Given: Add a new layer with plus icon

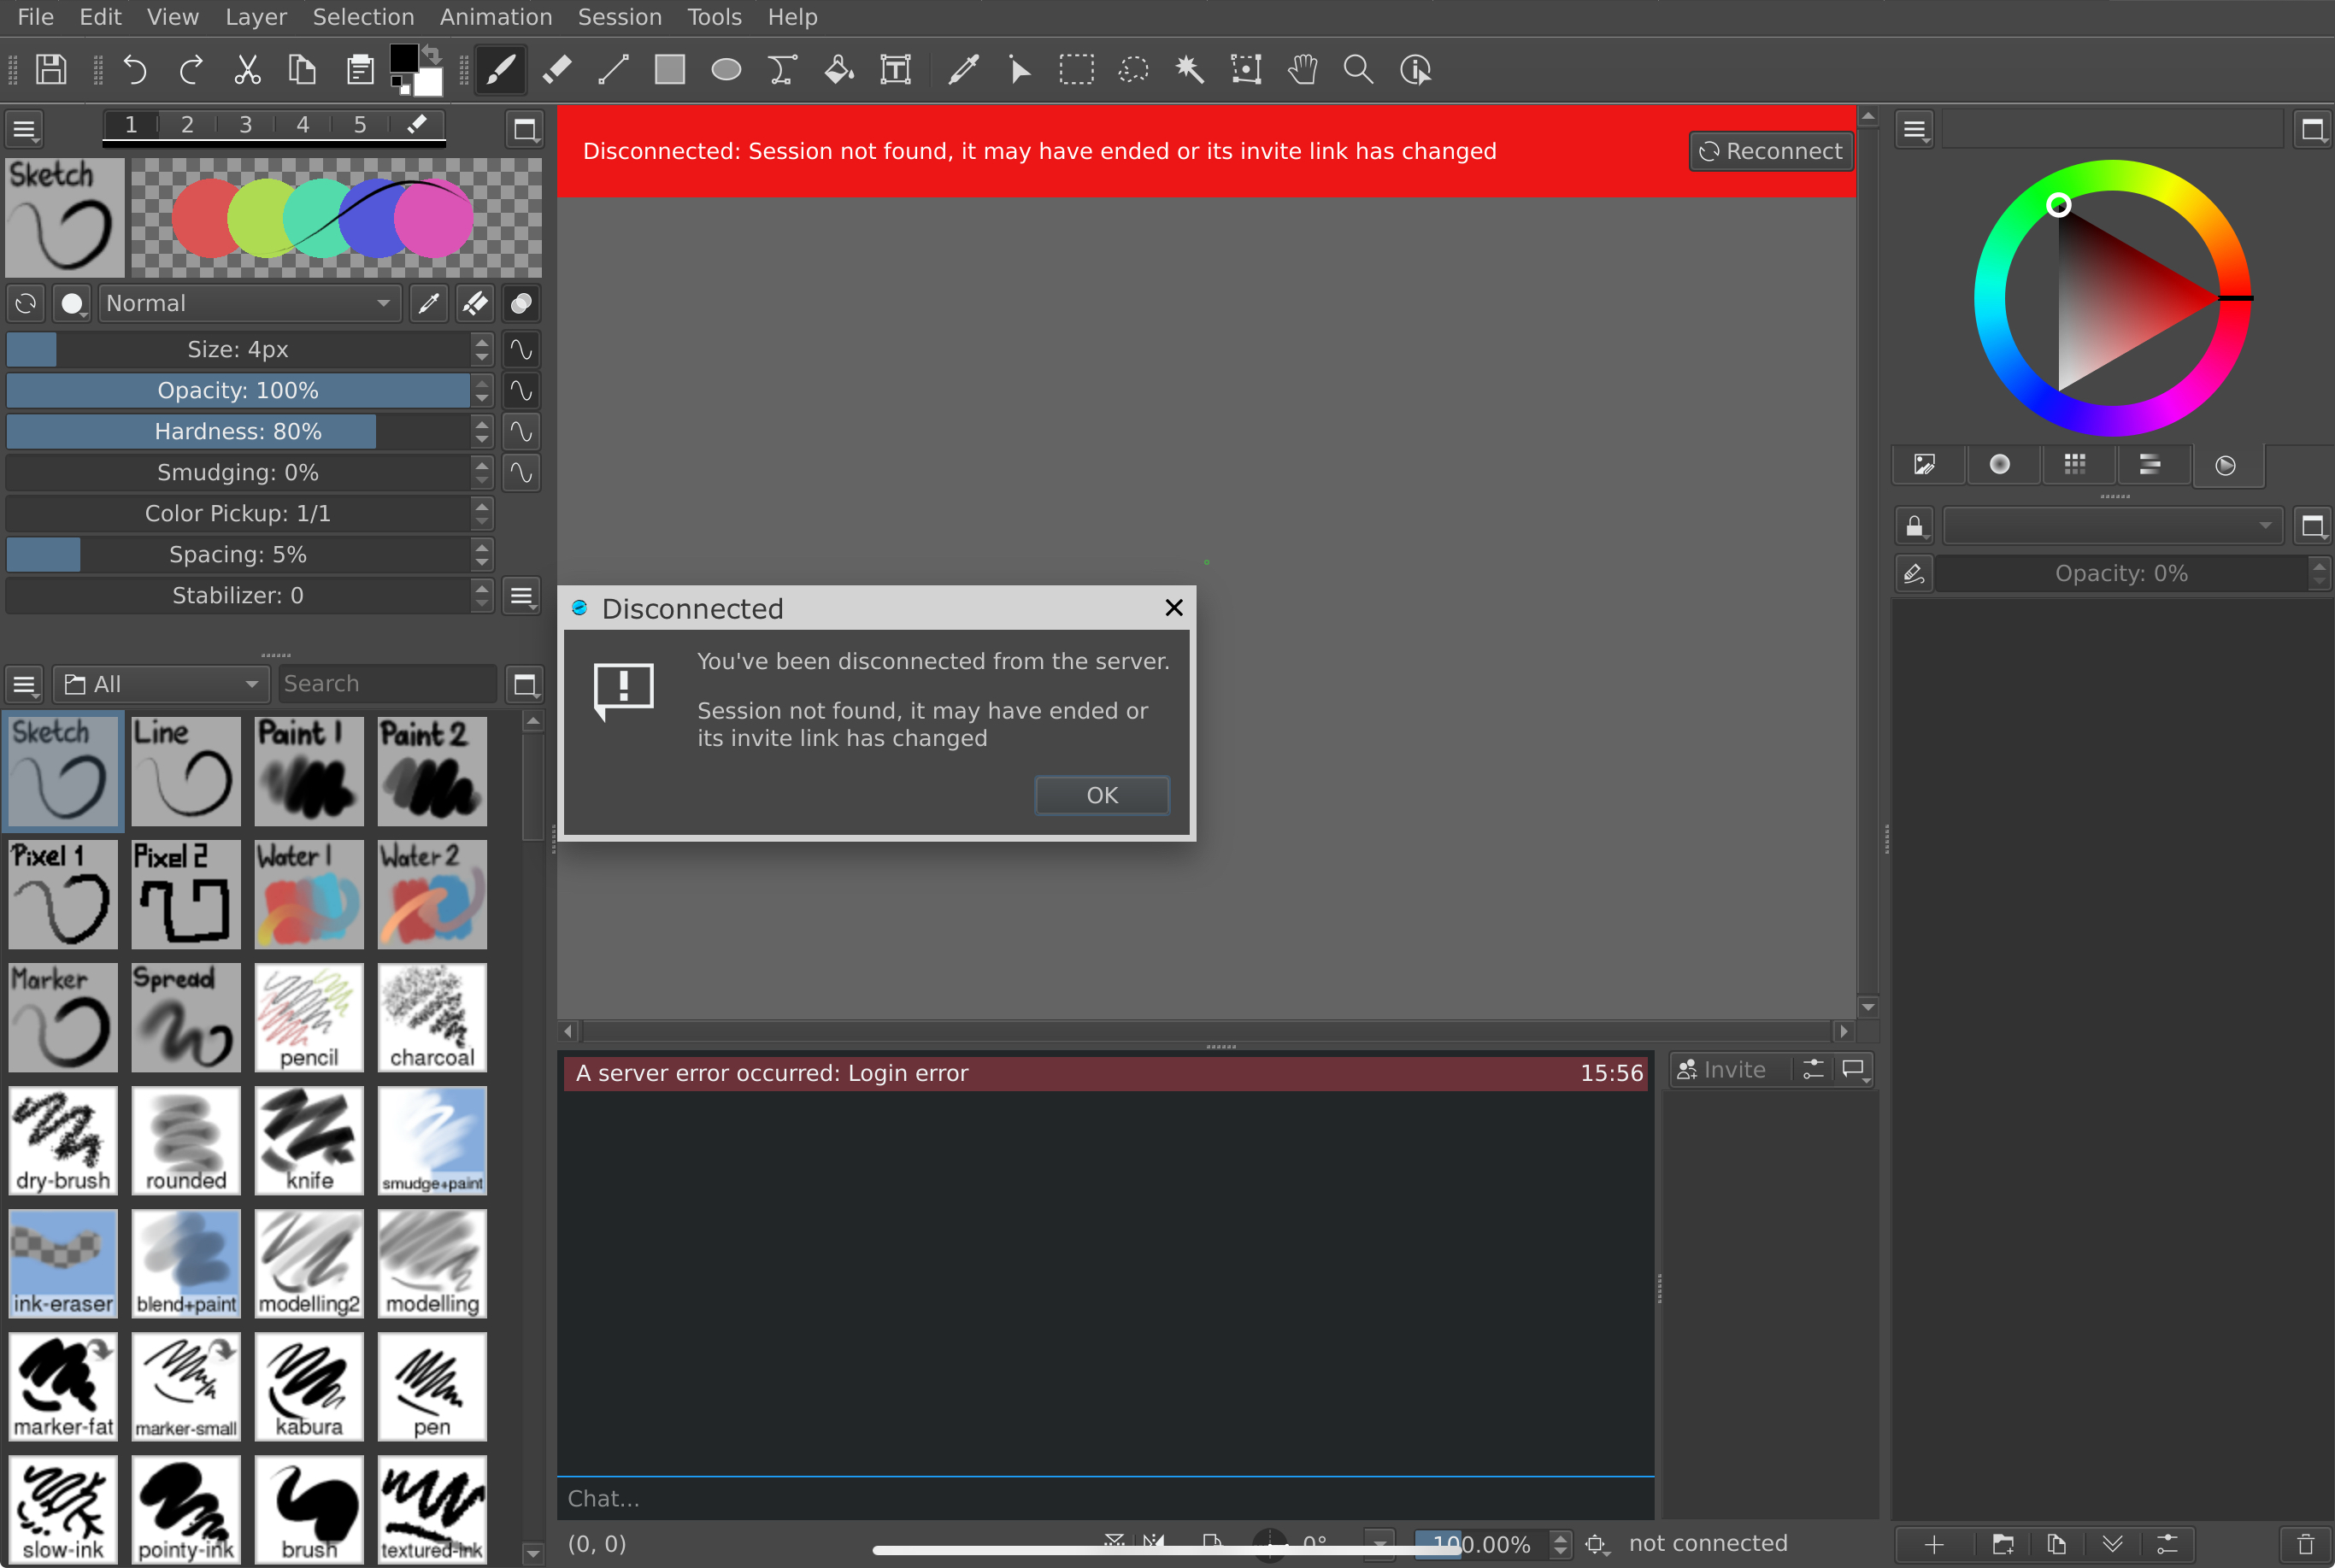Looking at the screenshot, I should click(x=1934, y=1544).
